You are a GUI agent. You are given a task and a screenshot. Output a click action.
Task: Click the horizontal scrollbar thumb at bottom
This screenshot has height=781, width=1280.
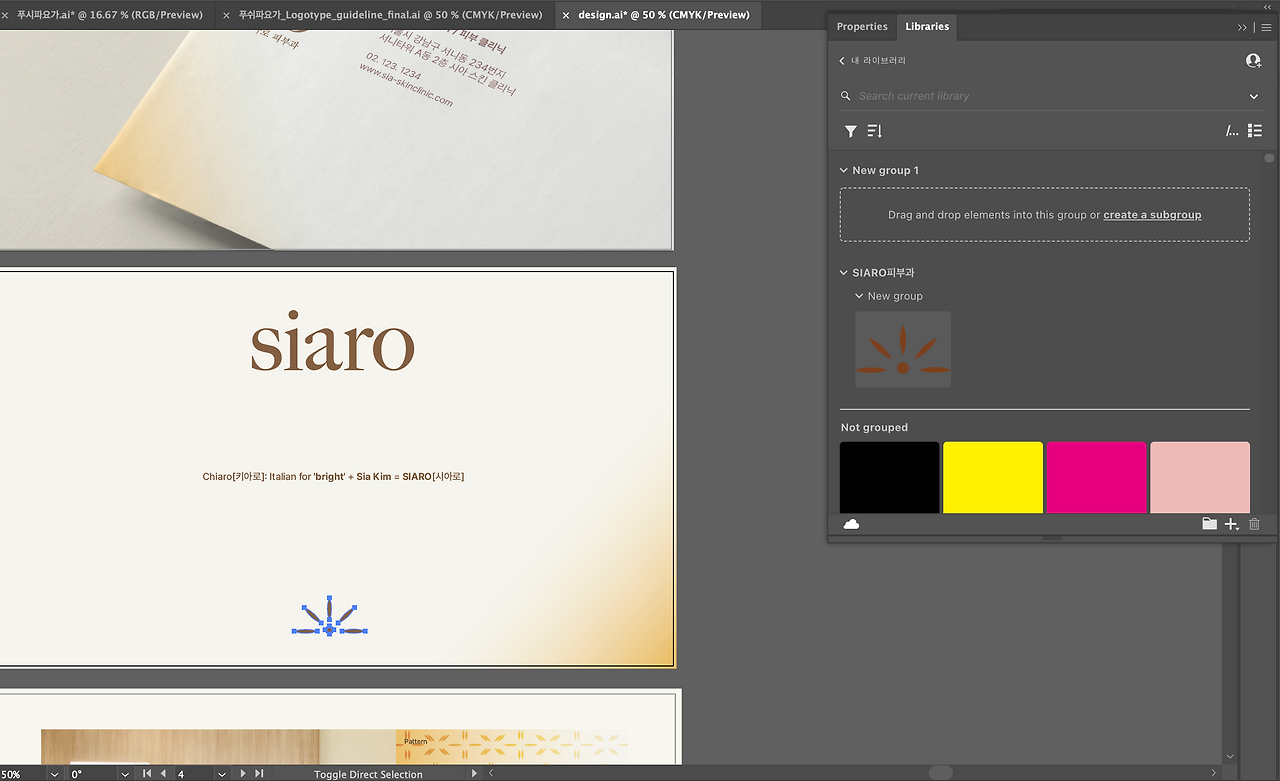click(940, 773)
